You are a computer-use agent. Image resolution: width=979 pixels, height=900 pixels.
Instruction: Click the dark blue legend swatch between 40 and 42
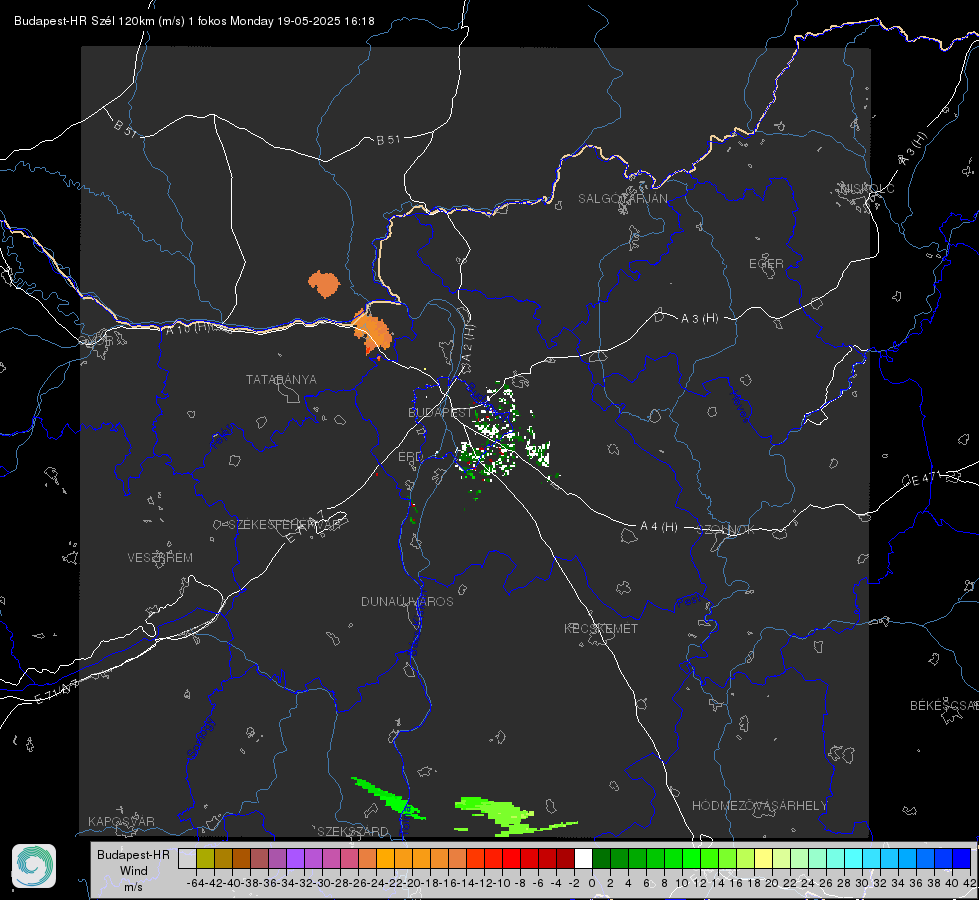[x=962, y=859]
